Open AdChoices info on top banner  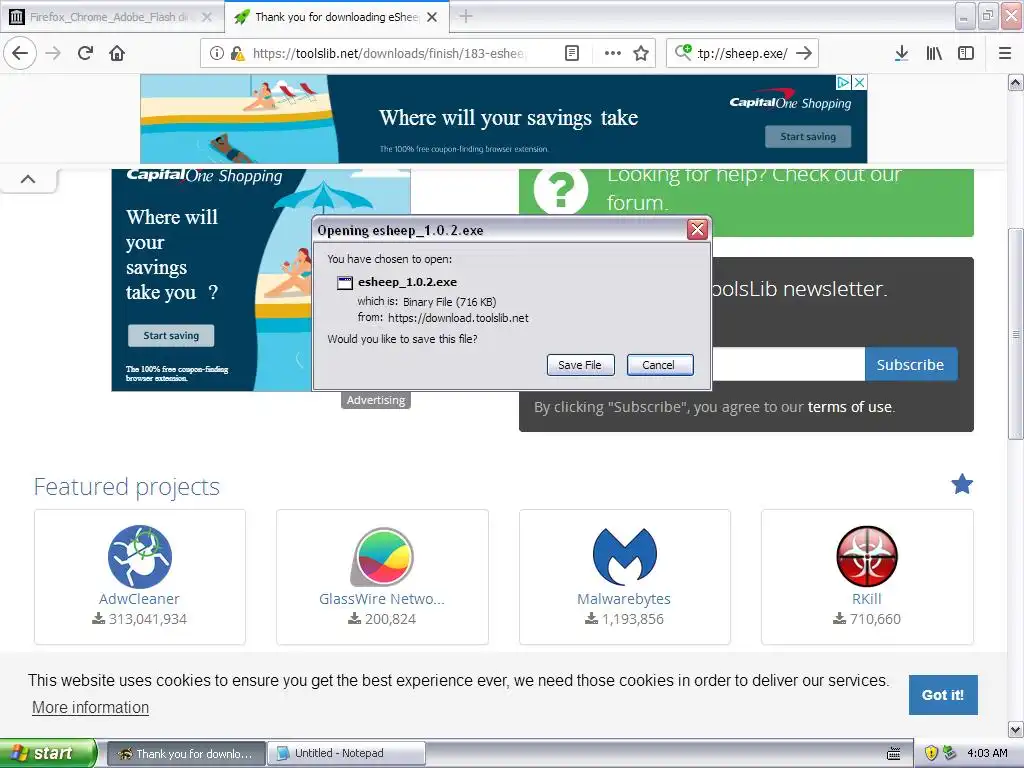pos(843,82)
